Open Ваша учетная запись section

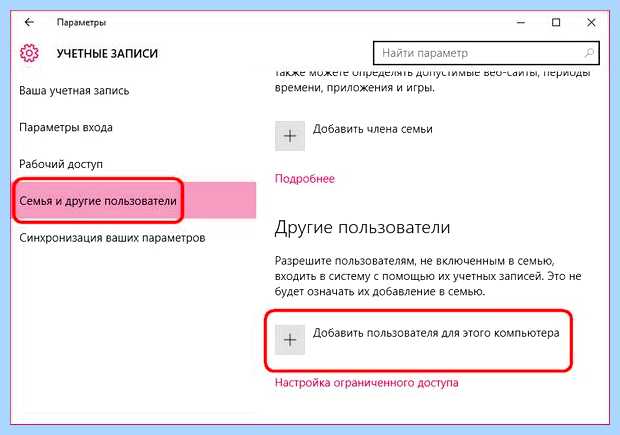[x=74, y=91]
